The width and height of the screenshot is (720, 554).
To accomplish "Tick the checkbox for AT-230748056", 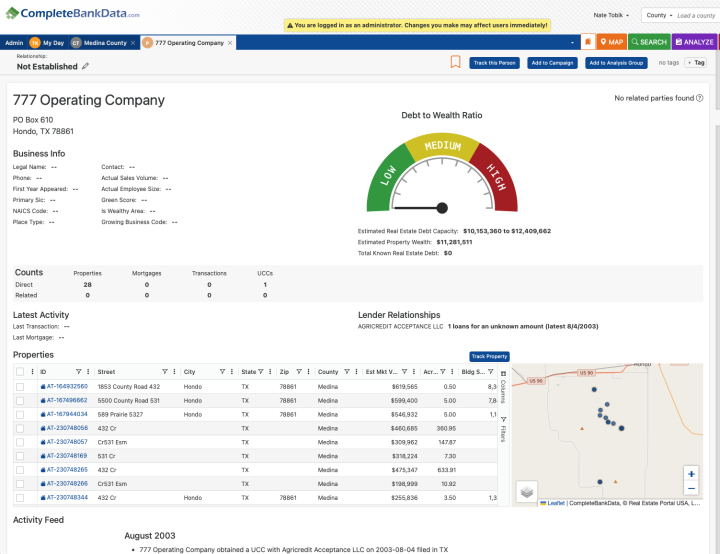I will pyautogui.click(x=20, y=428).
